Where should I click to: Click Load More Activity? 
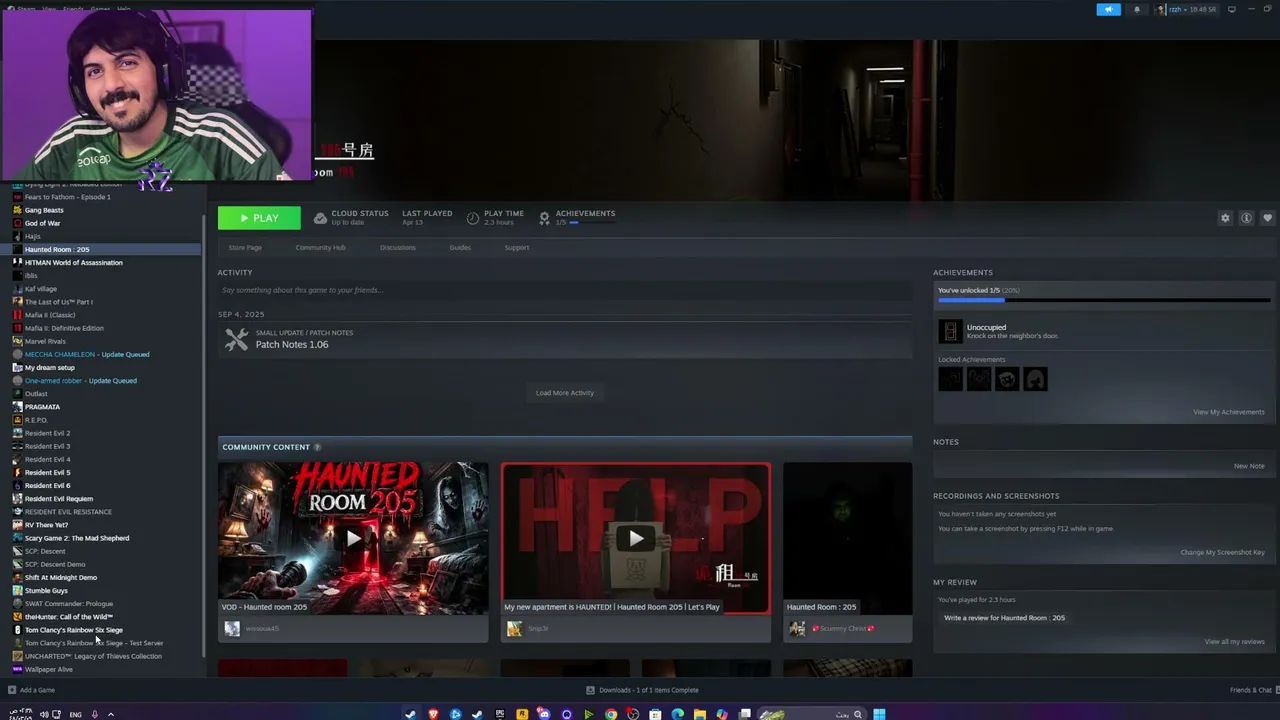[x=565, y=393]
